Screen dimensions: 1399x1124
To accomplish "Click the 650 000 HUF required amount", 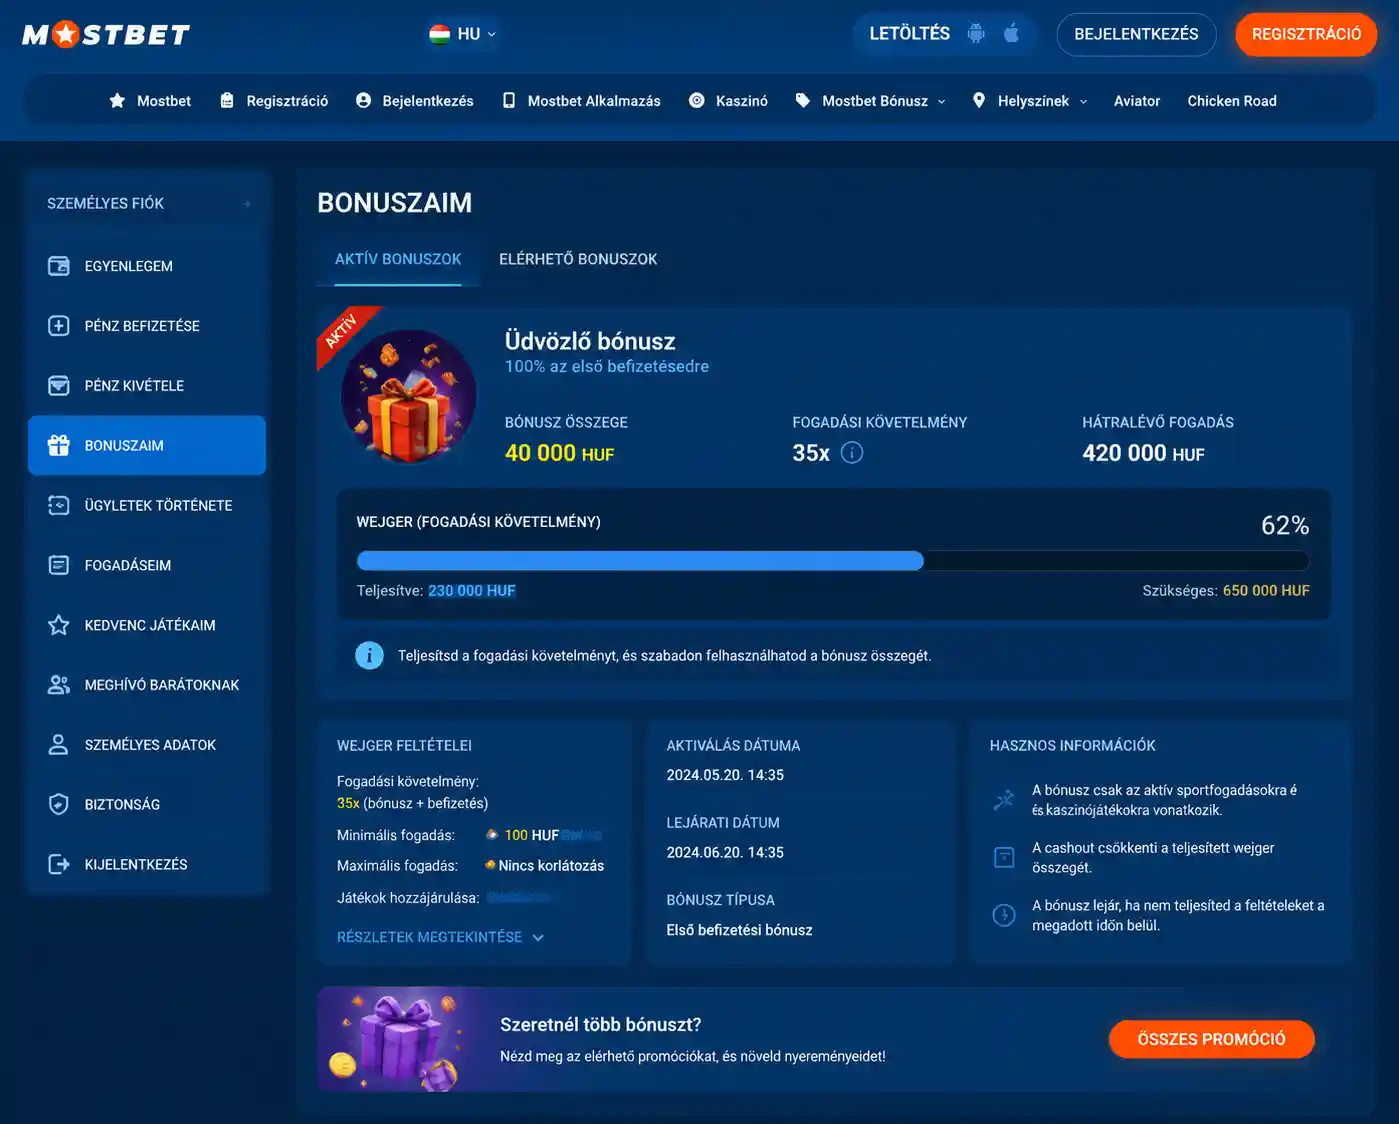I will pos(1266,591).
